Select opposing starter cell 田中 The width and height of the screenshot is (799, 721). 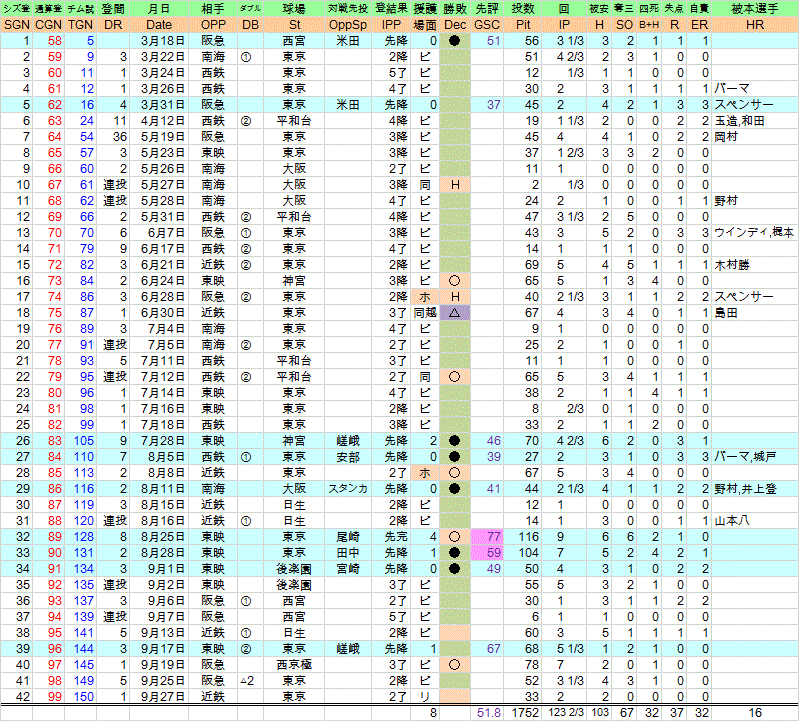click(x=348, y=552)
